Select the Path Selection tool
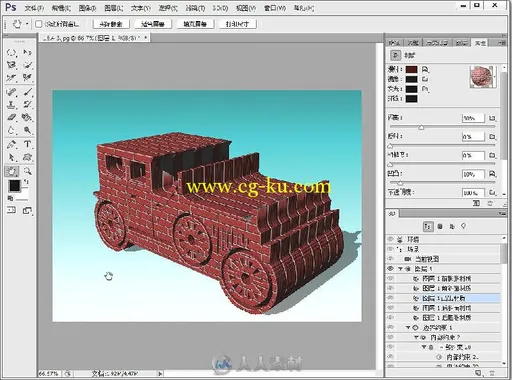This screenshot has height=380, width=512. pyautogui.click(x=12, y=157)
